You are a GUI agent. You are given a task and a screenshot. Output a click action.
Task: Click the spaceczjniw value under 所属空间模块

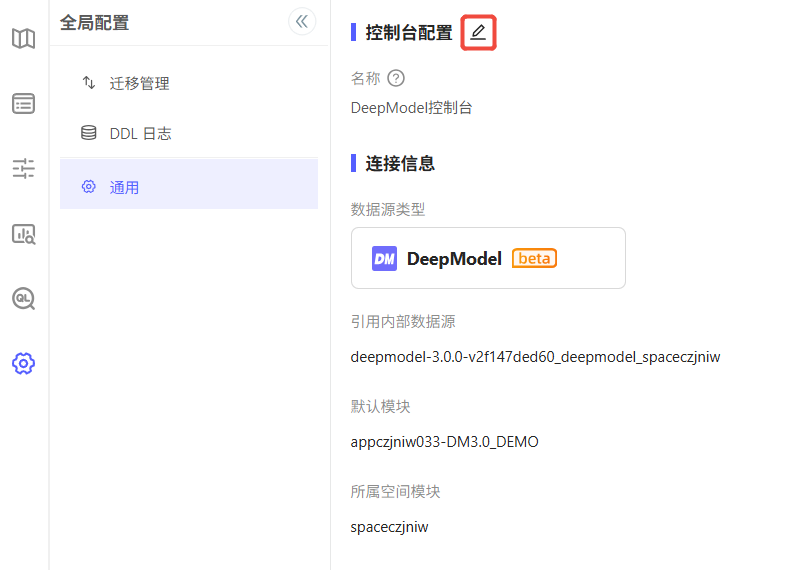click(x=389, y=527)
